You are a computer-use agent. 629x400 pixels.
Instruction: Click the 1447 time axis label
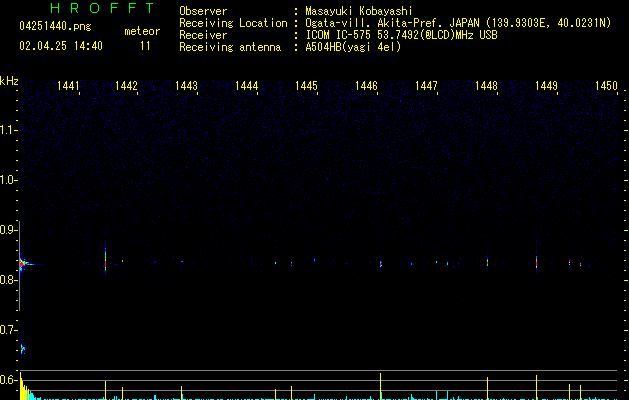pos(426,85)
